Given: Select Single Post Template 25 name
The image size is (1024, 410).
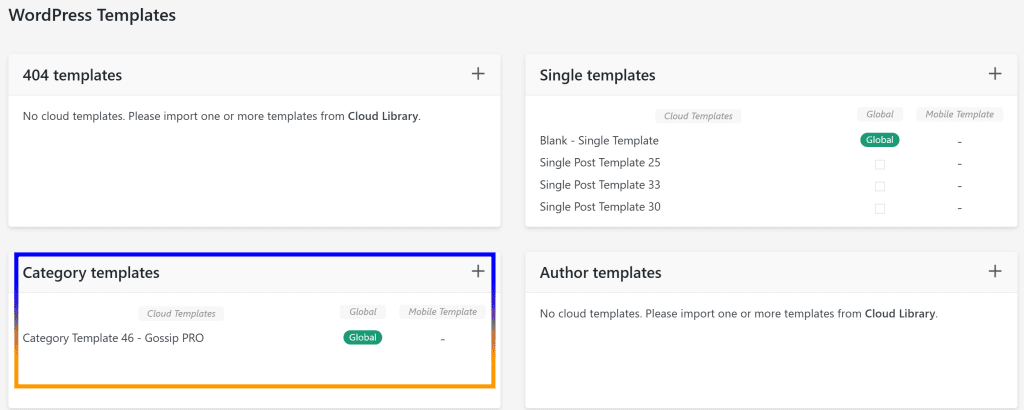Looking at the screenshot, I should pos(600,163).
